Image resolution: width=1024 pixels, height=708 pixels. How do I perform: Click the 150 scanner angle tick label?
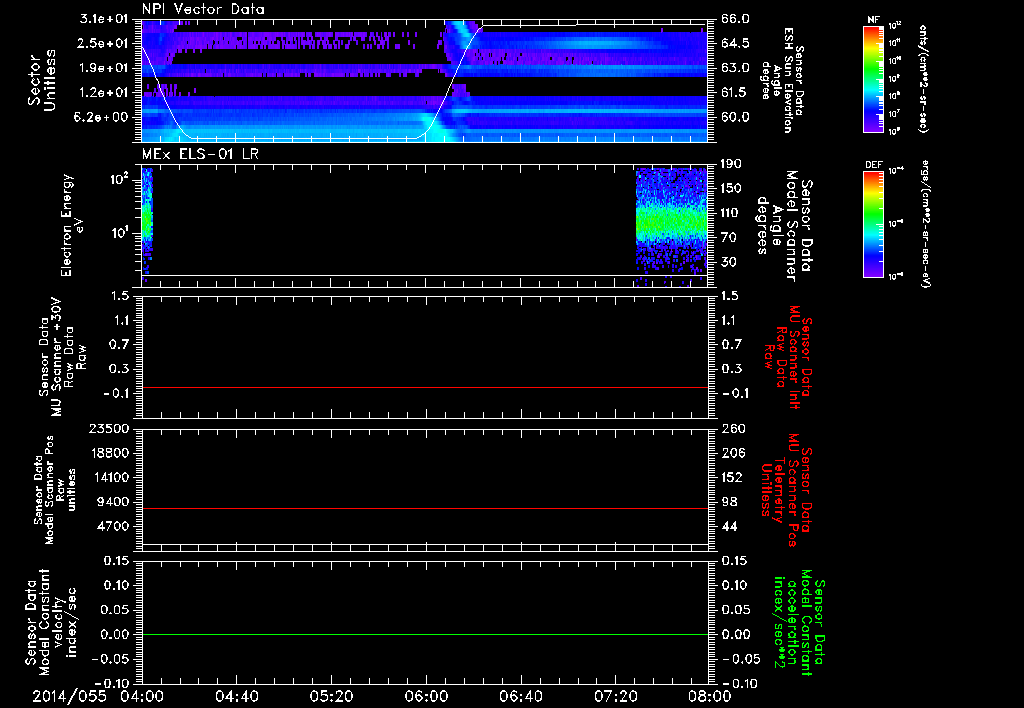(731, 189)
